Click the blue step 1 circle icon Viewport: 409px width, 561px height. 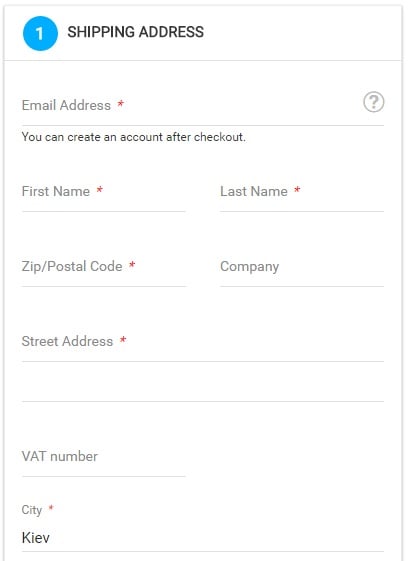tap(40, 33)
